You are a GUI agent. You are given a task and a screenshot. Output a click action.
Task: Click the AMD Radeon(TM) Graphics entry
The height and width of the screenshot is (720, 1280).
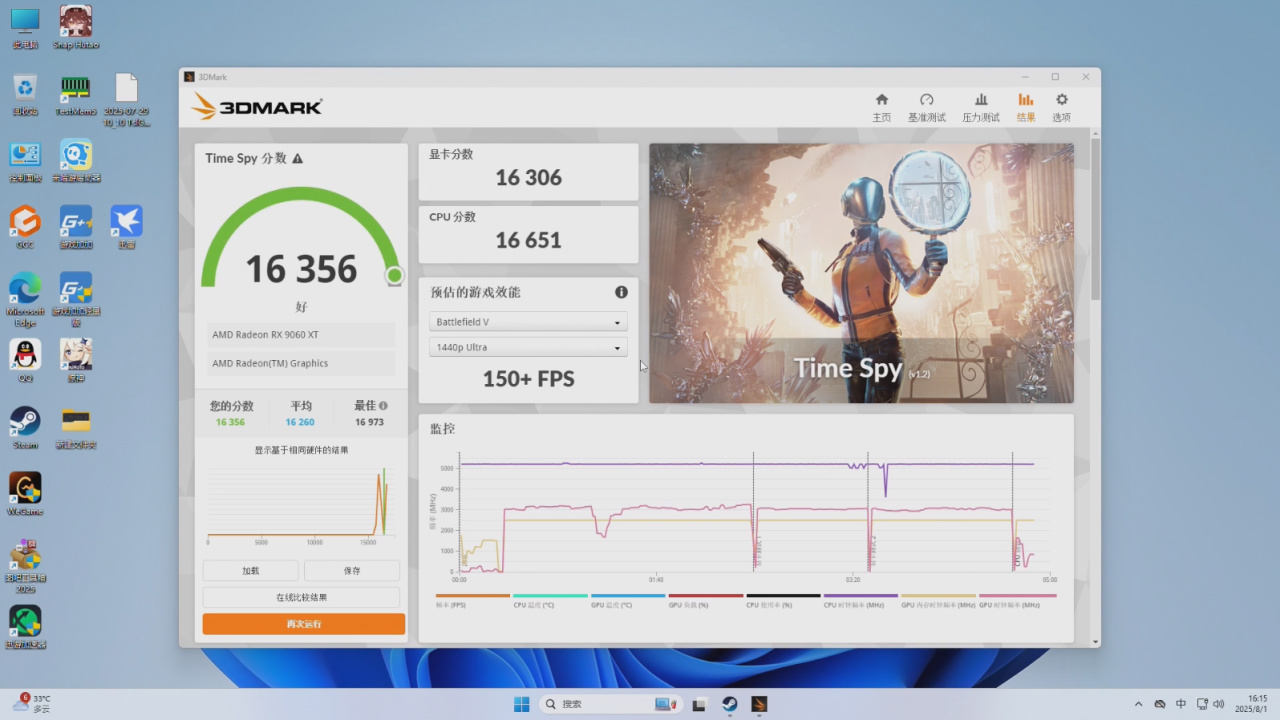pyautogui.click(x=301, y=364)
